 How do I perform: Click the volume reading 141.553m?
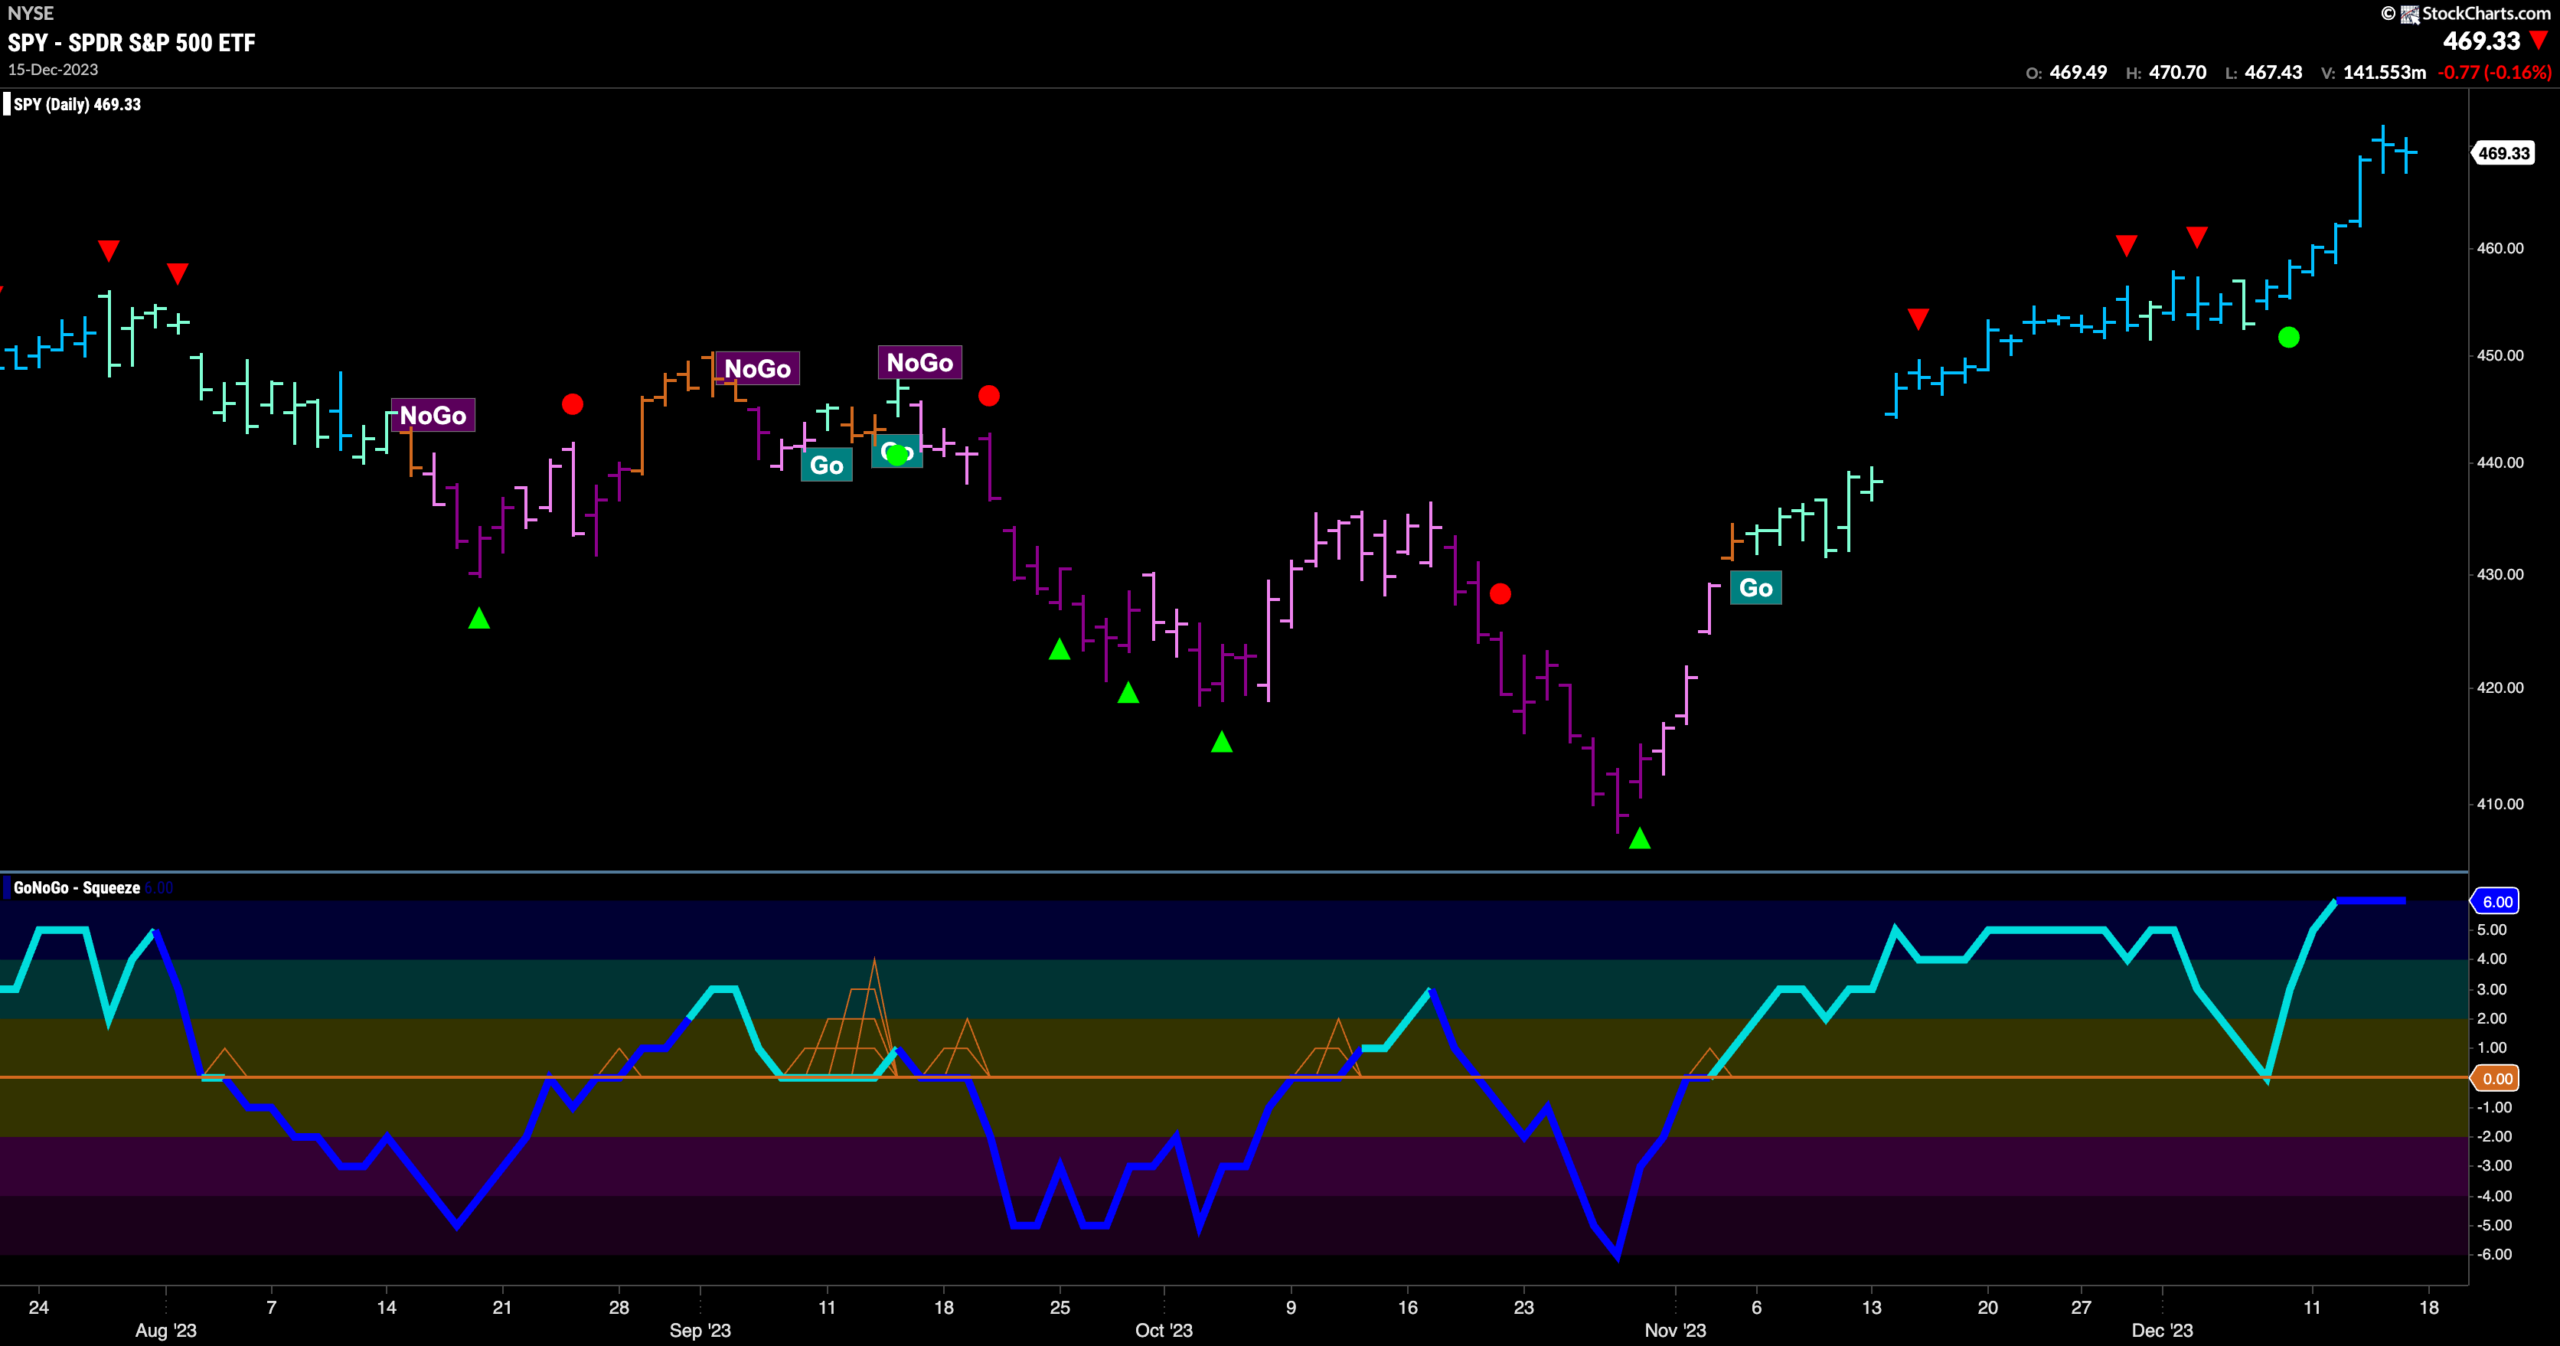(2384, 72)
